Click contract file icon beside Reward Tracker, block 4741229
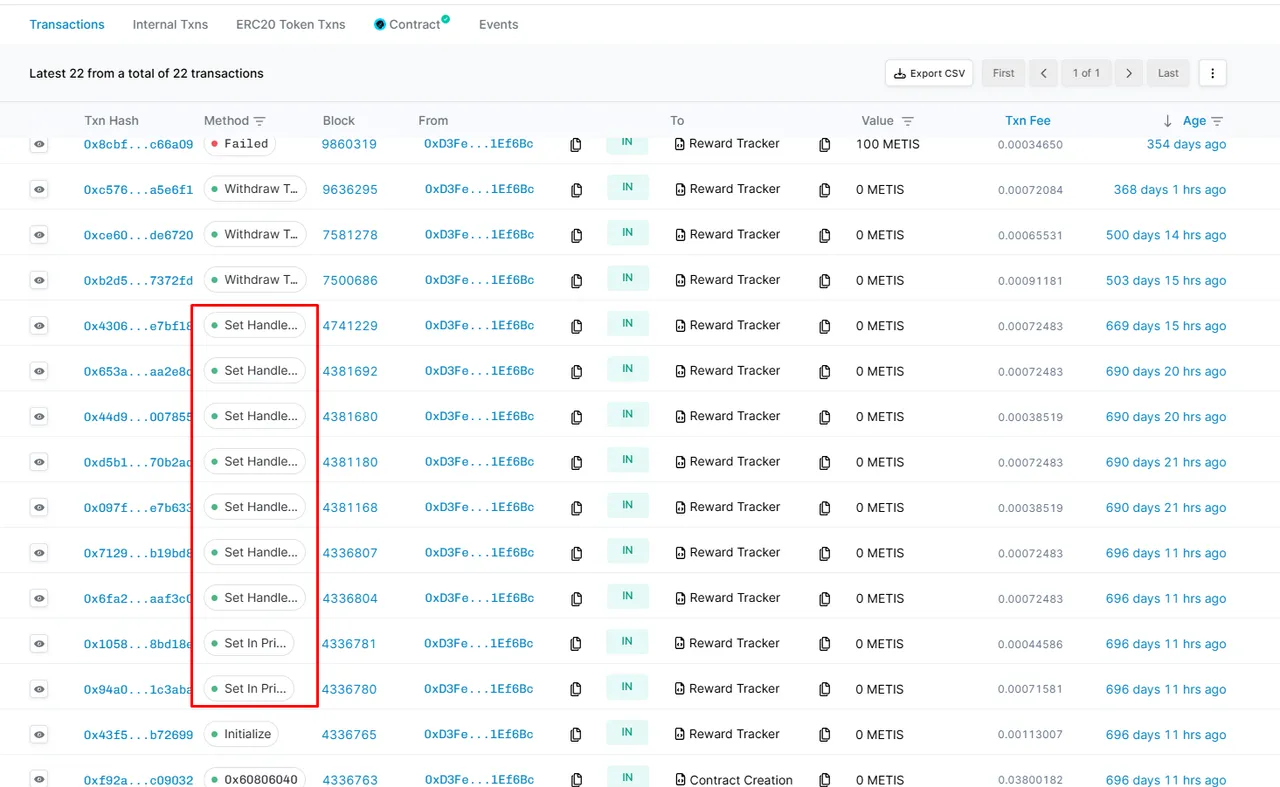The height and width of the screenshot is (787, 1280). tap(680, 326)
